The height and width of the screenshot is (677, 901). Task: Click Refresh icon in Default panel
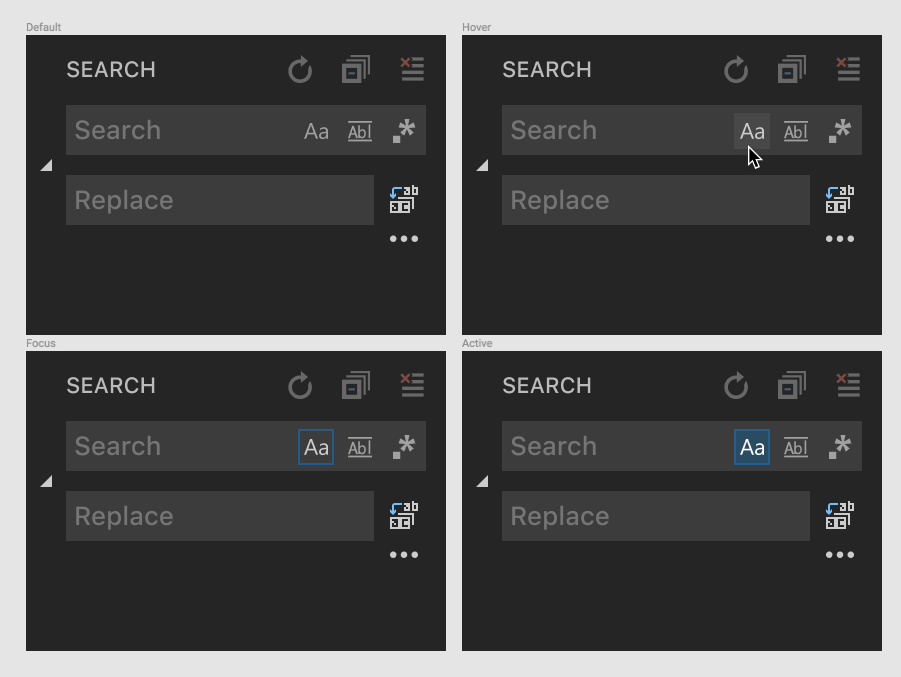[300, 70]
